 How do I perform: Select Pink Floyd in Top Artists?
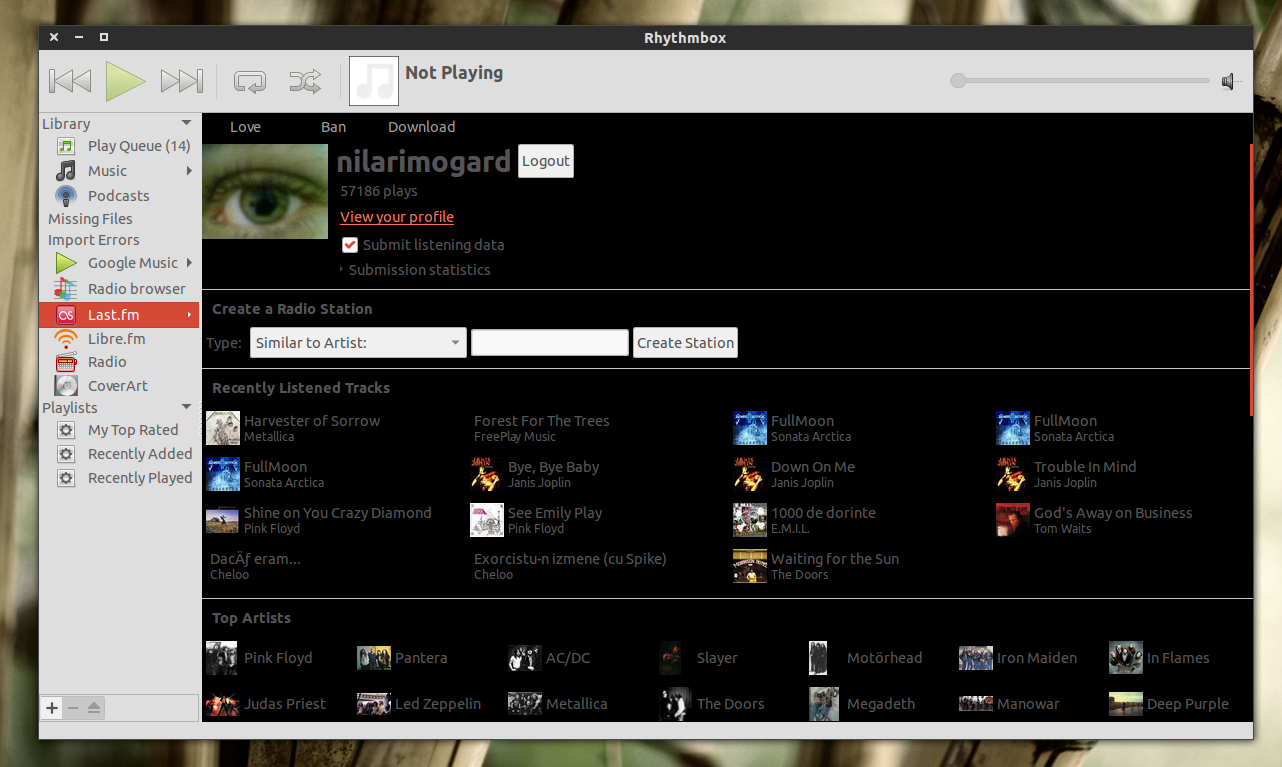click(x=278, y=658)
